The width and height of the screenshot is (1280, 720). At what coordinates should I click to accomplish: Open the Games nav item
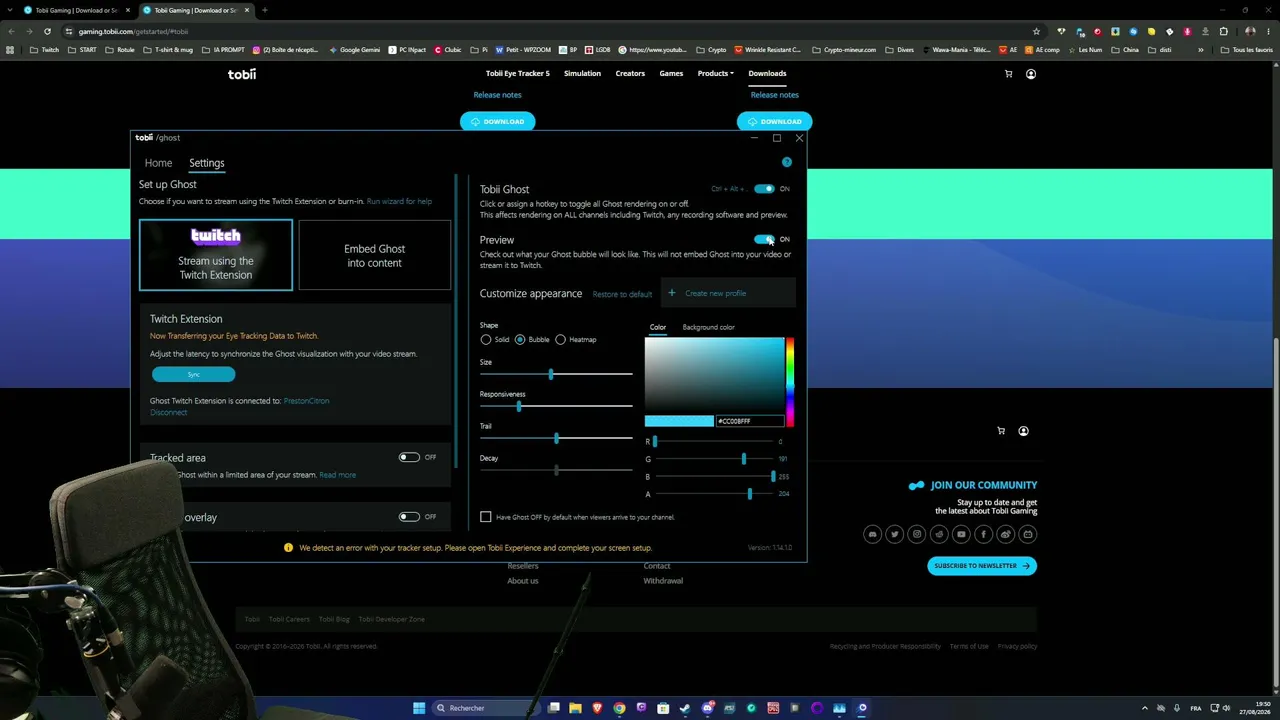[x=671, y=73]
